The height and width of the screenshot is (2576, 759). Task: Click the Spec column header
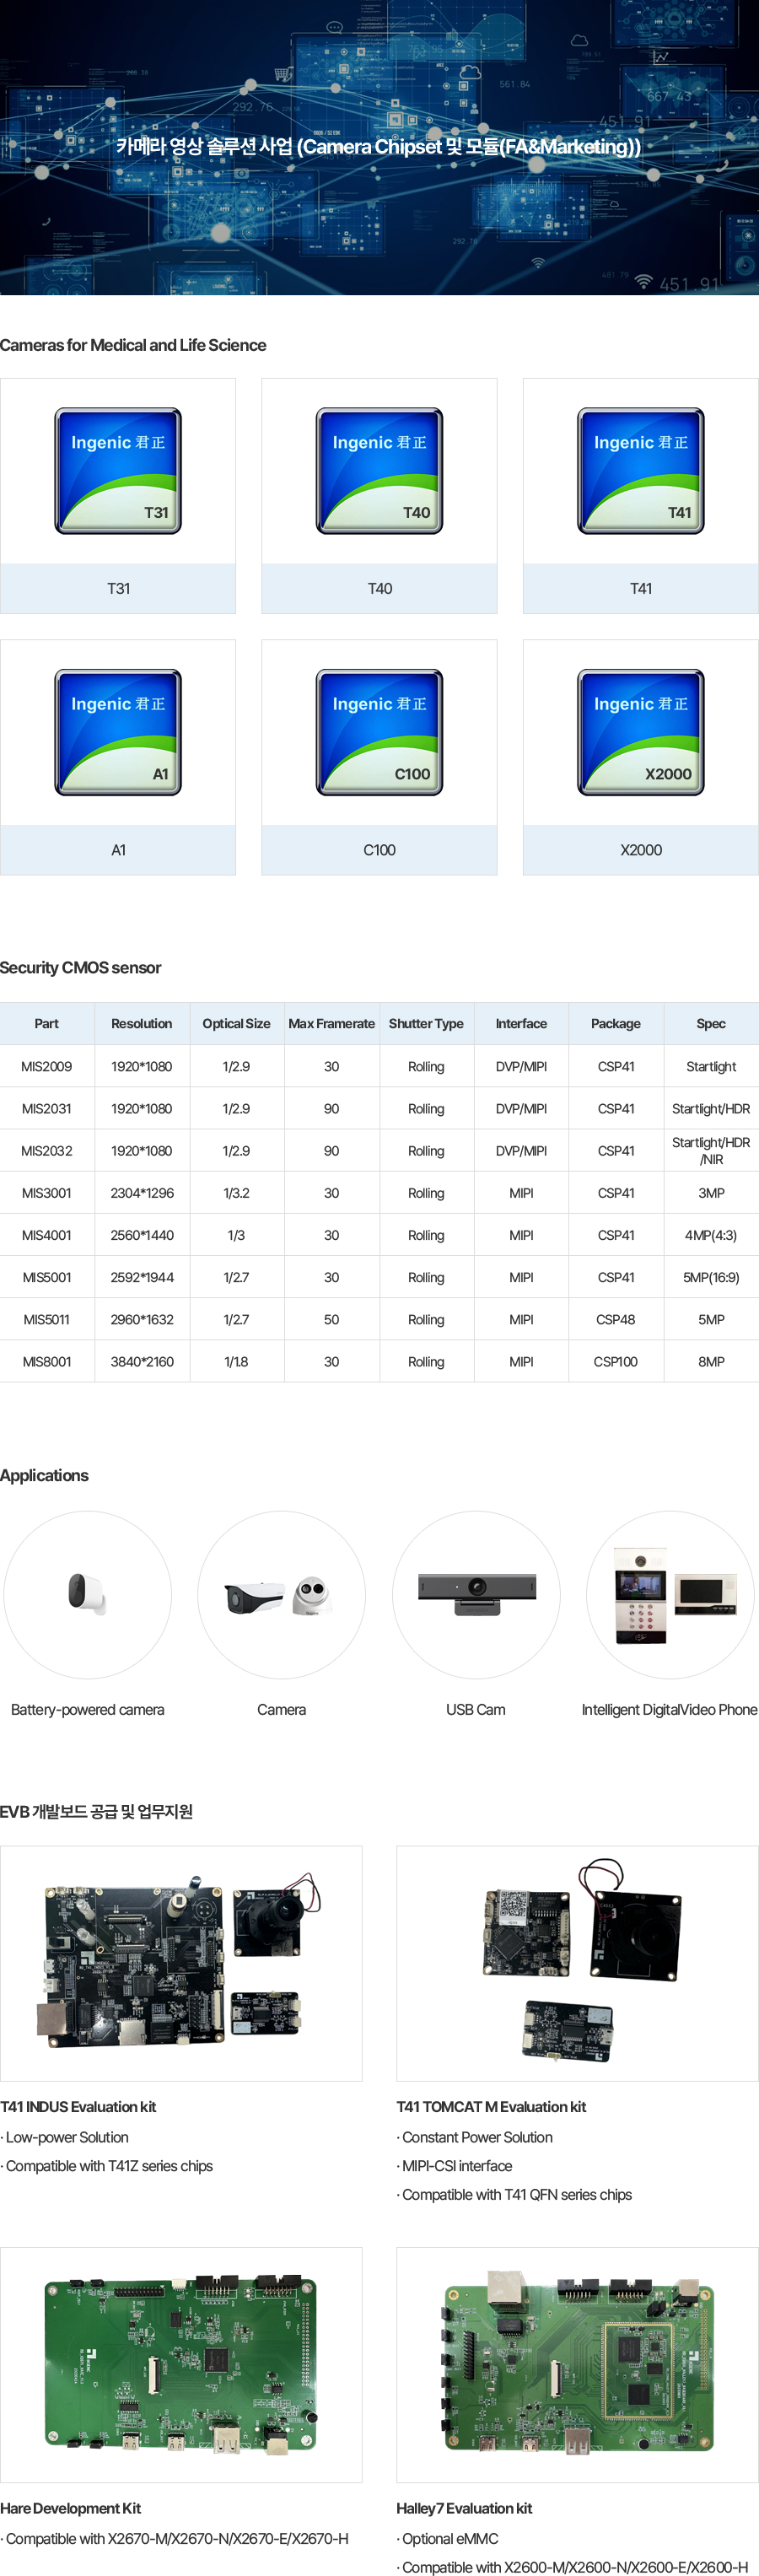(711, 1024)
